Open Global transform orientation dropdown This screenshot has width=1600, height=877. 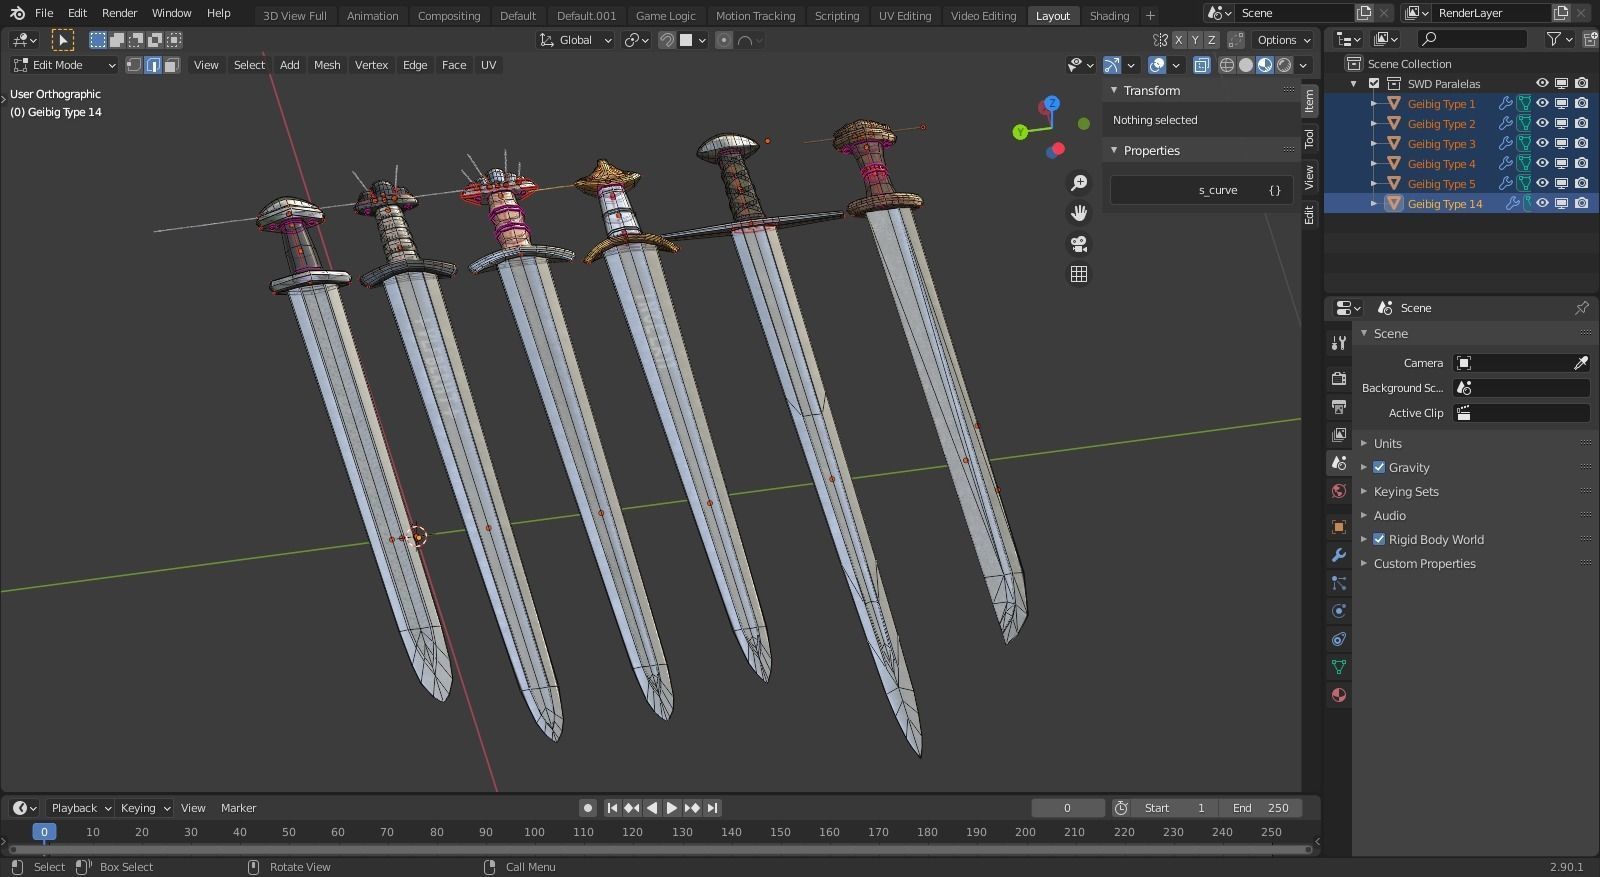[x=576, y=40]
